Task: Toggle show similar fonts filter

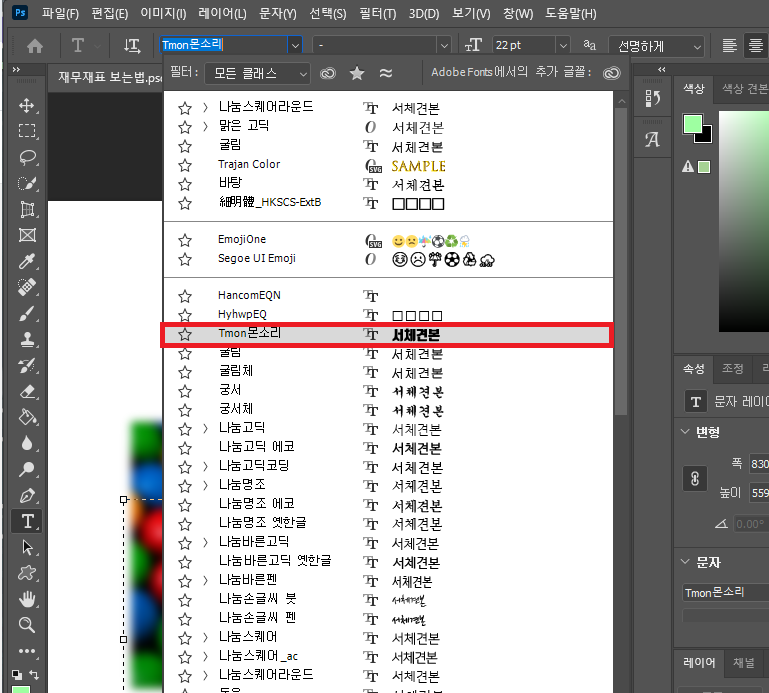Action: (x=386, y=74)
